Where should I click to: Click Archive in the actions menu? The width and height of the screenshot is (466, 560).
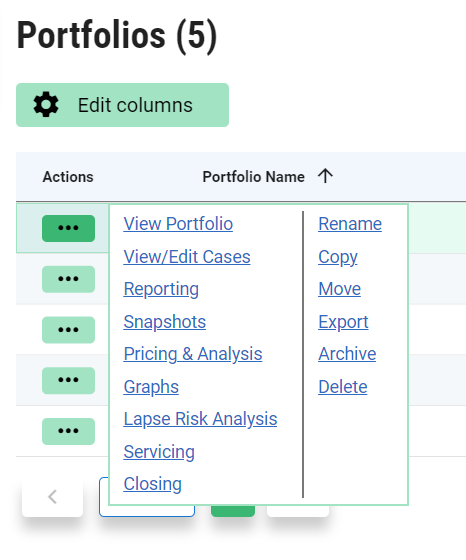[x=347, y=354]
